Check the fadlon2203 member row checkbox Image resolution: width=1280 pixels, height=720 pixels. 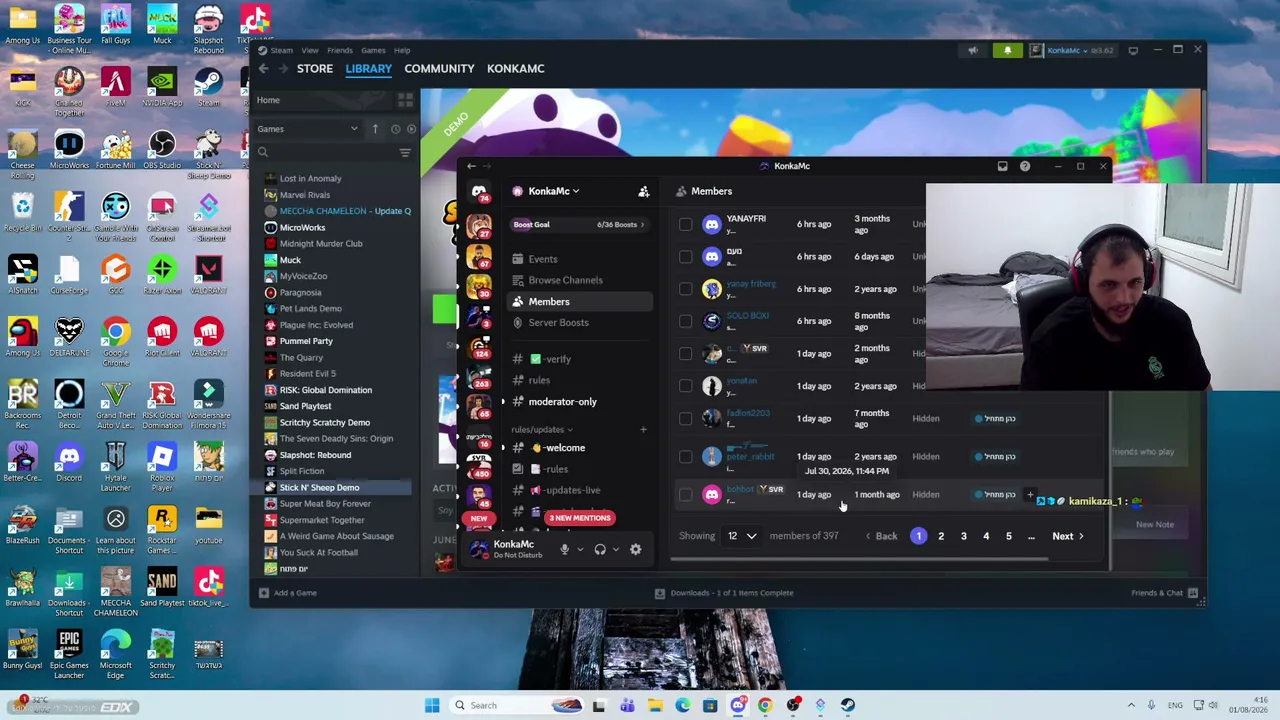[685, 419]
